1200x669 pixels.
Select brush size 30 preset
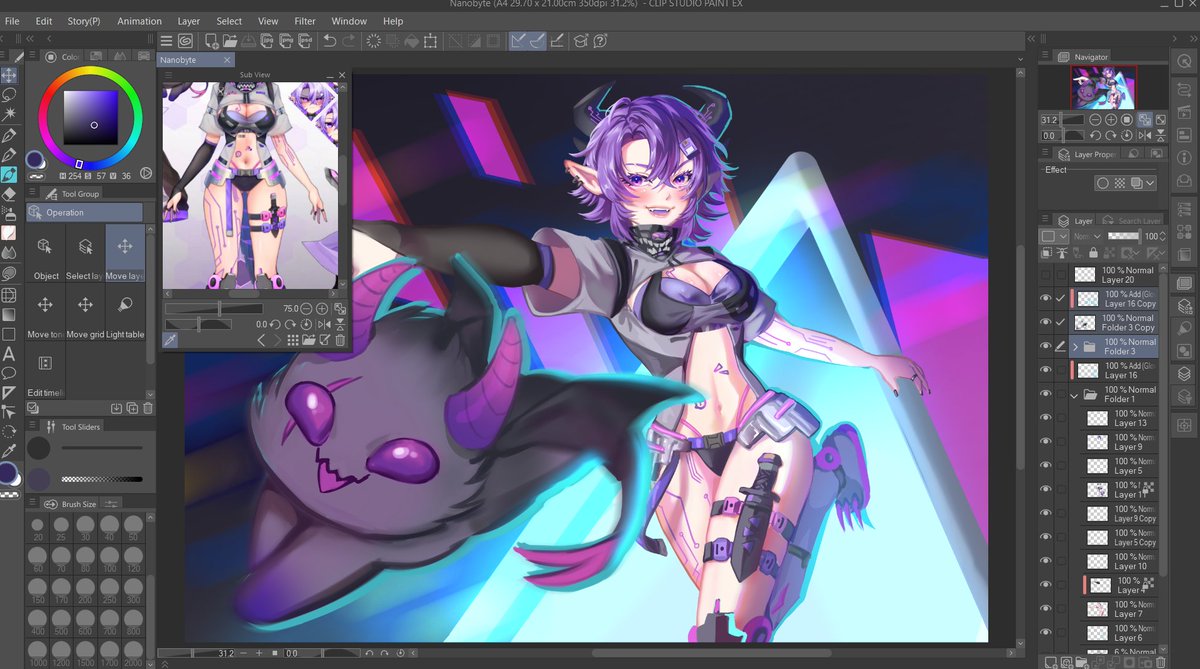point(85,529)
